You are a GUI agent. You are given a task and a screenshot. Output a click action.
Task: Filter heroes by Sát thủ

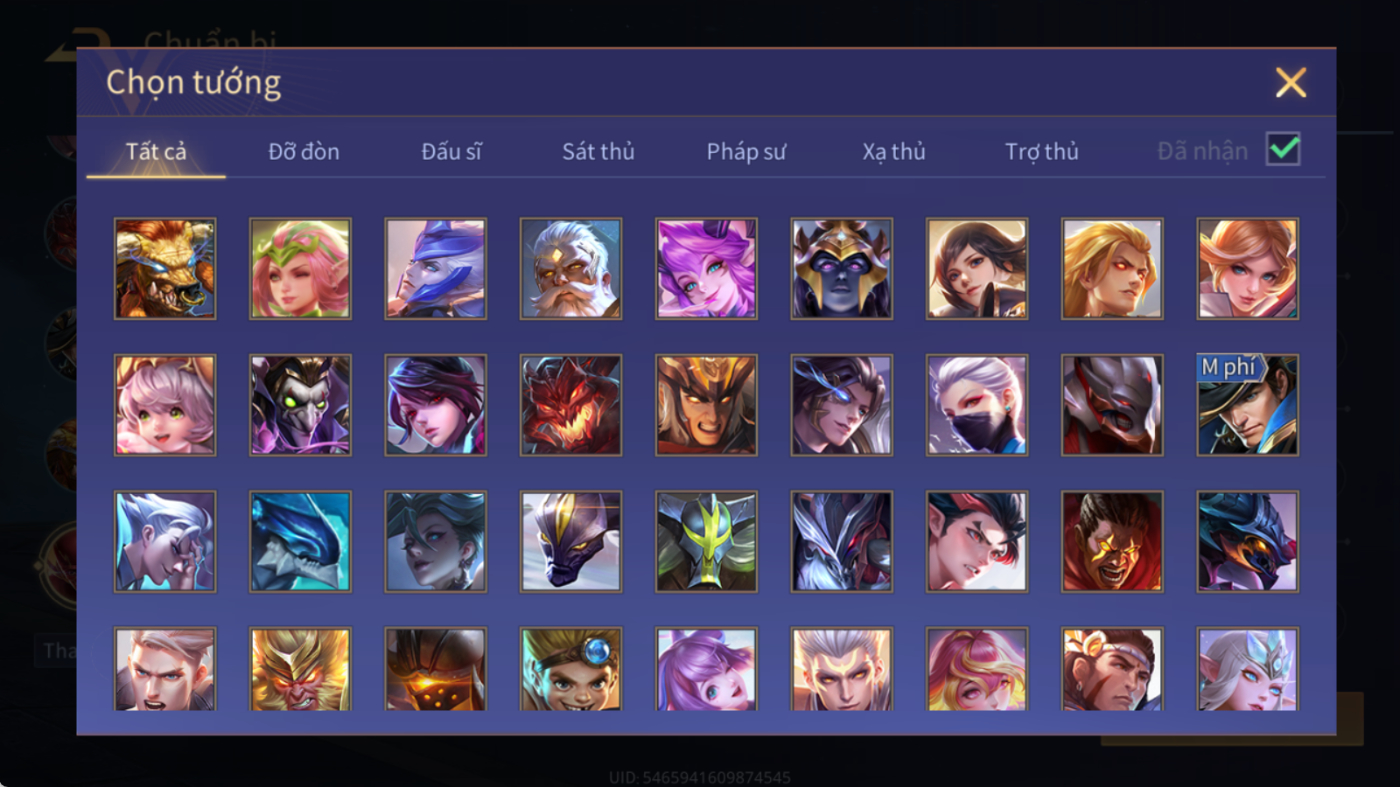[x=598, y=152]
